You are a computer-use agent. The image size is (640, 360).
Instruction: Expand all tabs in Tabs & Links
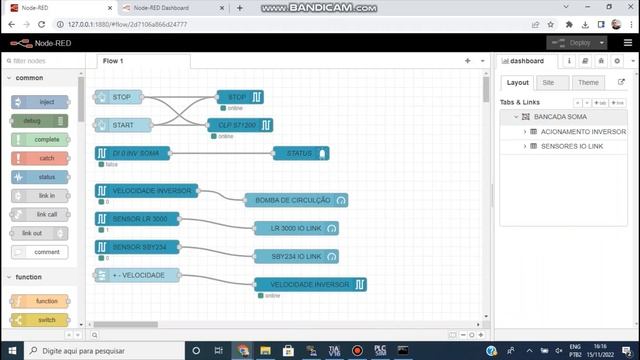587,103
